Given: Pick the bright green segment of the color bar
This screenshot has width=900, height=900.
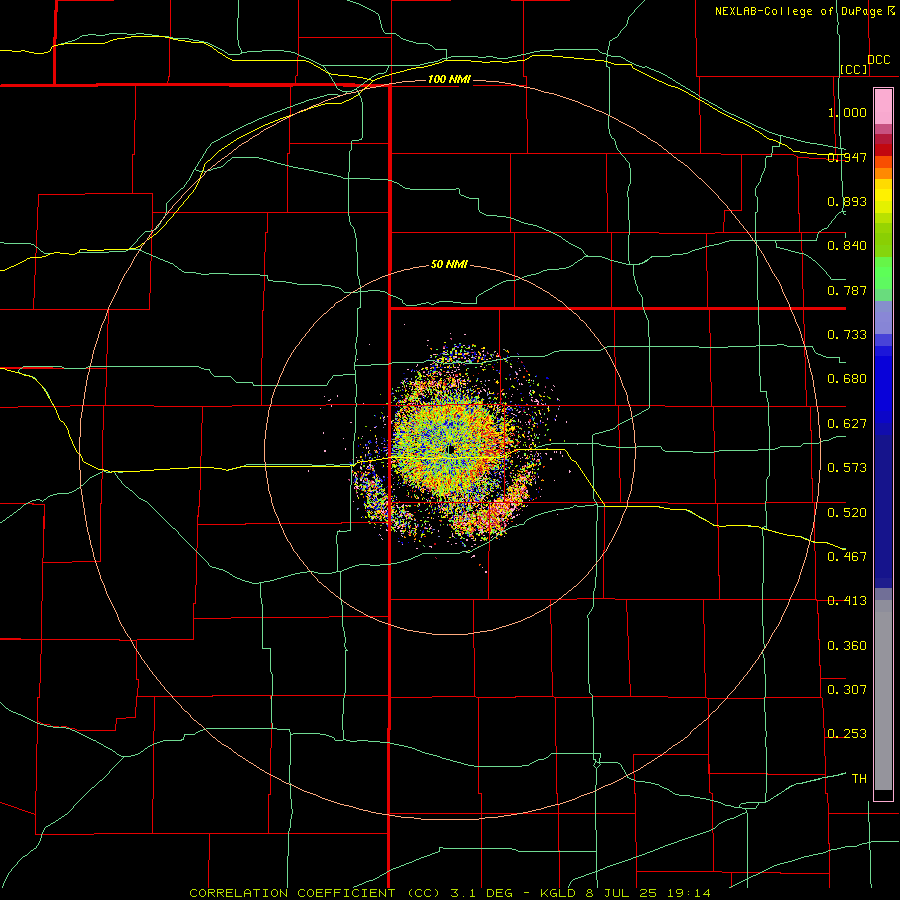Looking at the screenshot, I should coord(883,273).
